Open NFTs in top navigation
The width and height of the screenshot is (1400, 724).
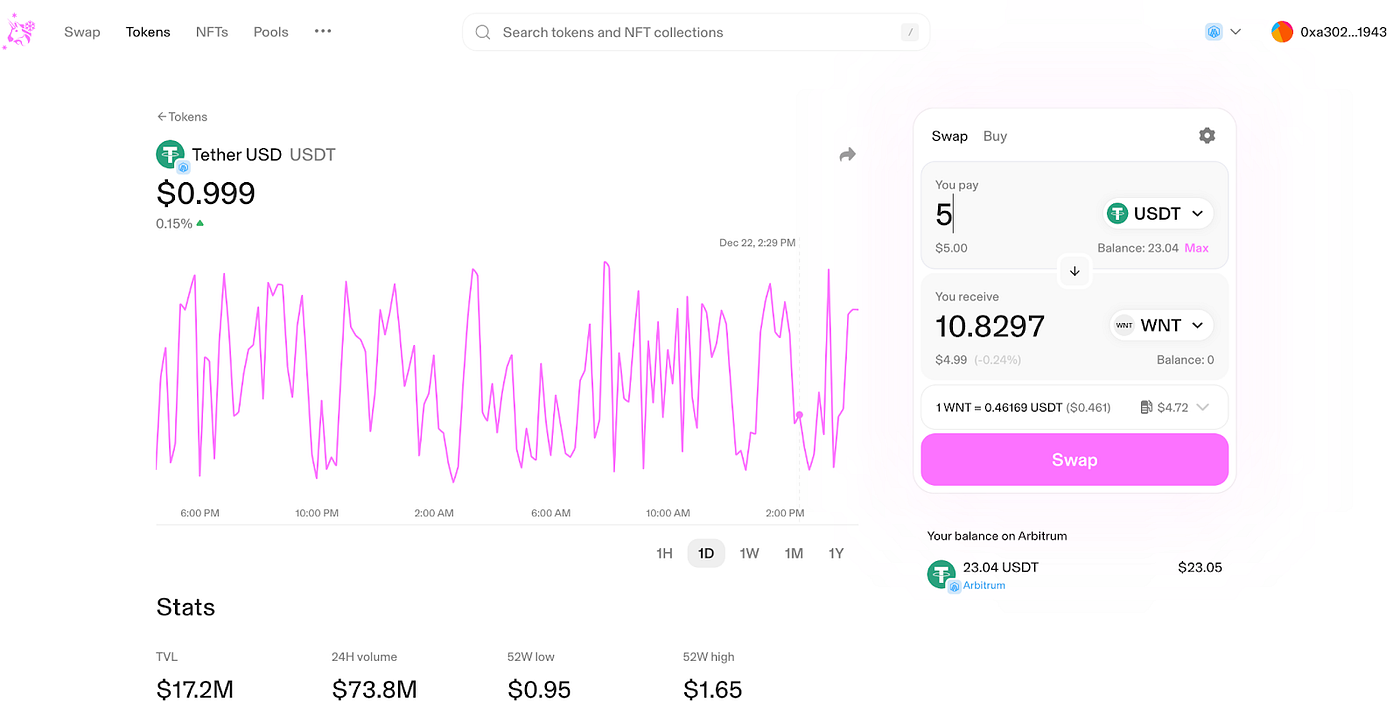click(212, 32)
